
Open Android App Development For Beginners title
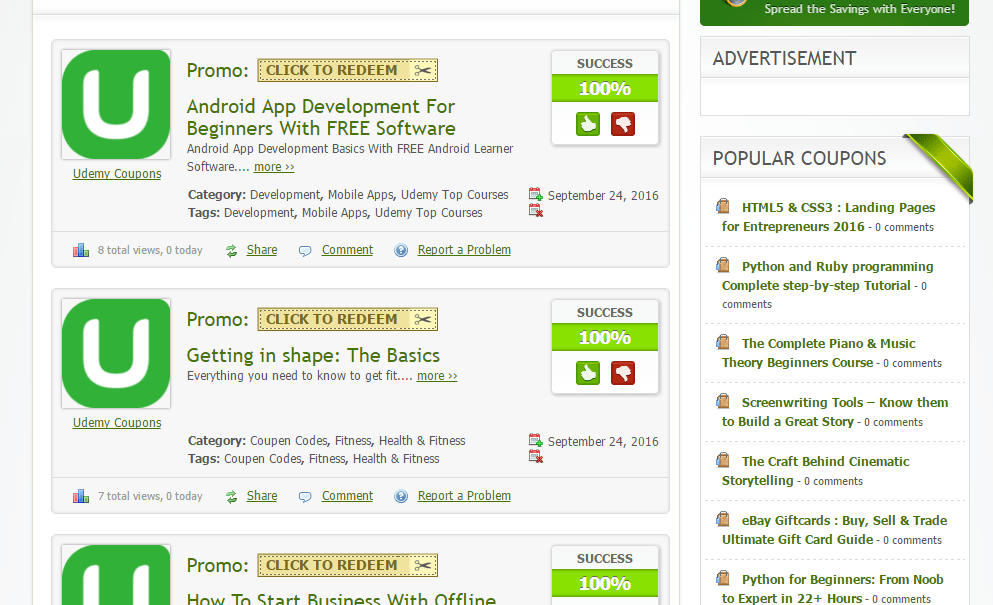321,117
